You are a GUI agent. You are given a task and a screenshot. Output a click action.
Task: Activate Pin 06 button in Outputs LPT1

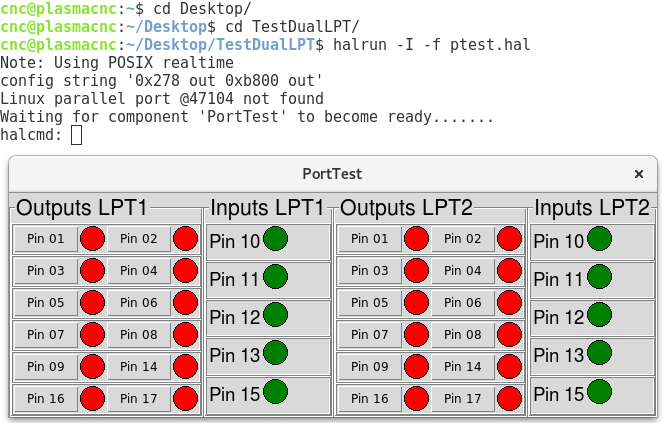[x=138, y=302]
